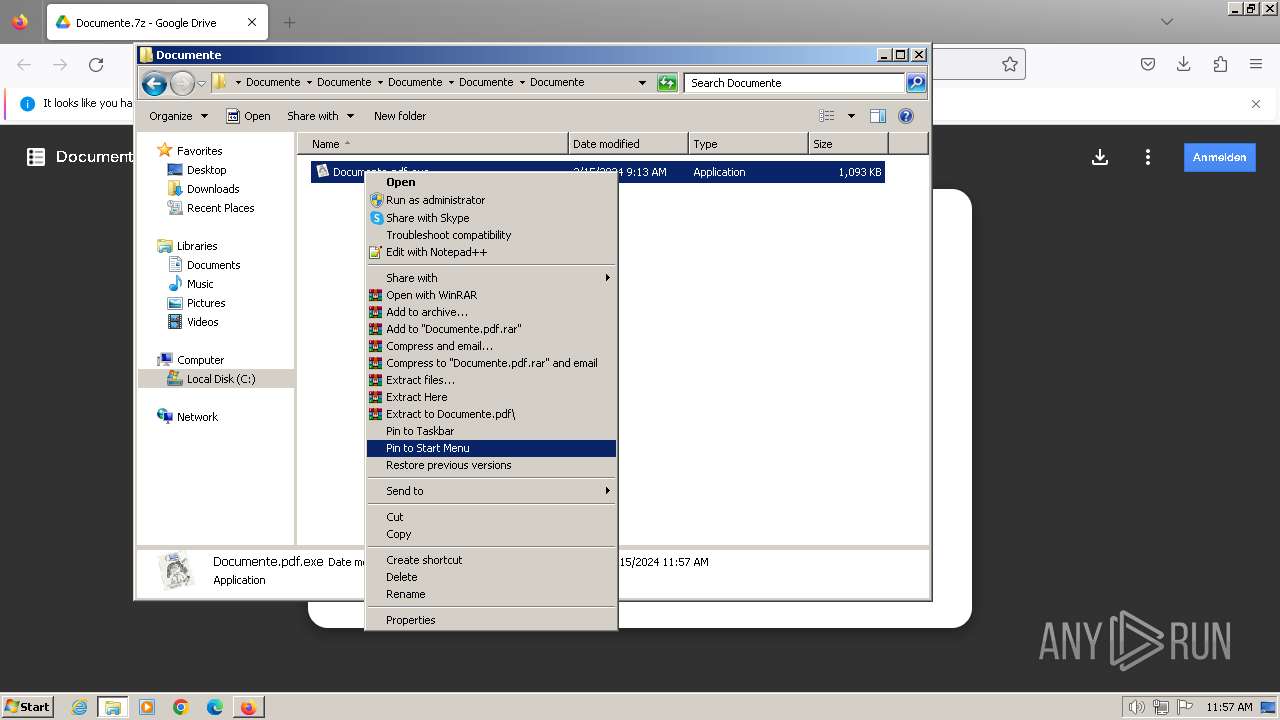Choose Add to "Documente.pdf.rar" entry
This screenshot has height=720, width=1280.
click(x=491, y=329)
